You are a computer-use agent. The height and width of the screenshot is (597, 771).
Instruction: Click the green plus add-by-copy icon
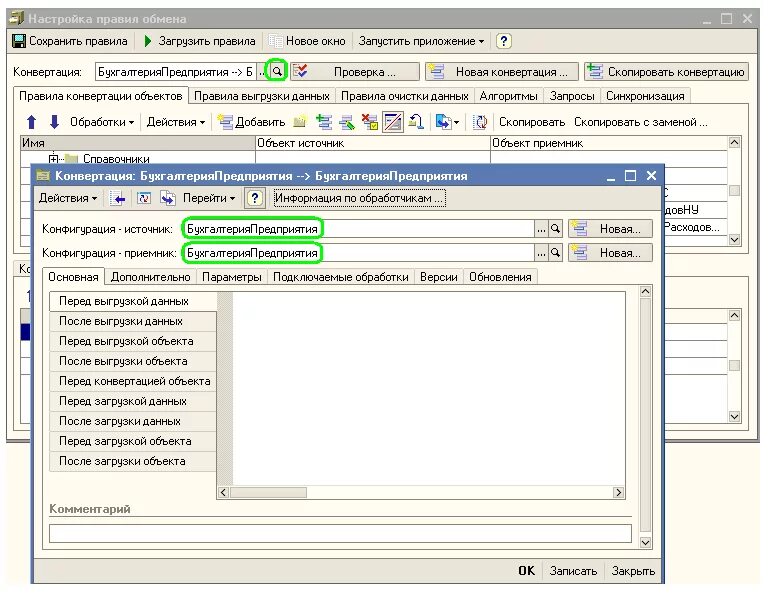pos(324,122)
